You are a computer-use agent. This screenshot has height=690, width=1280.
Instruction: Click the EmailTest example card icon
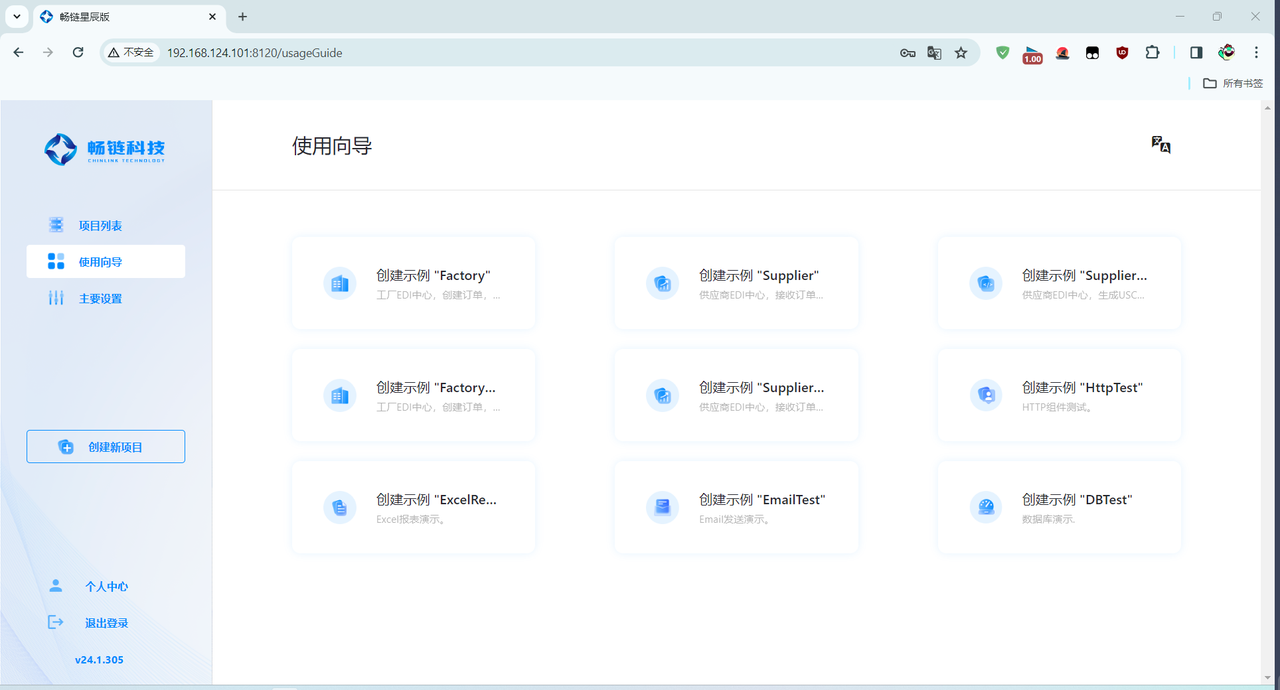click(662, 507)
